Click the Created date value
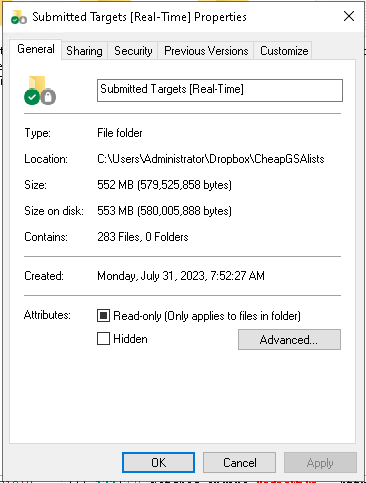The height and width of the screenshot is (483, 366). (181, 276)
